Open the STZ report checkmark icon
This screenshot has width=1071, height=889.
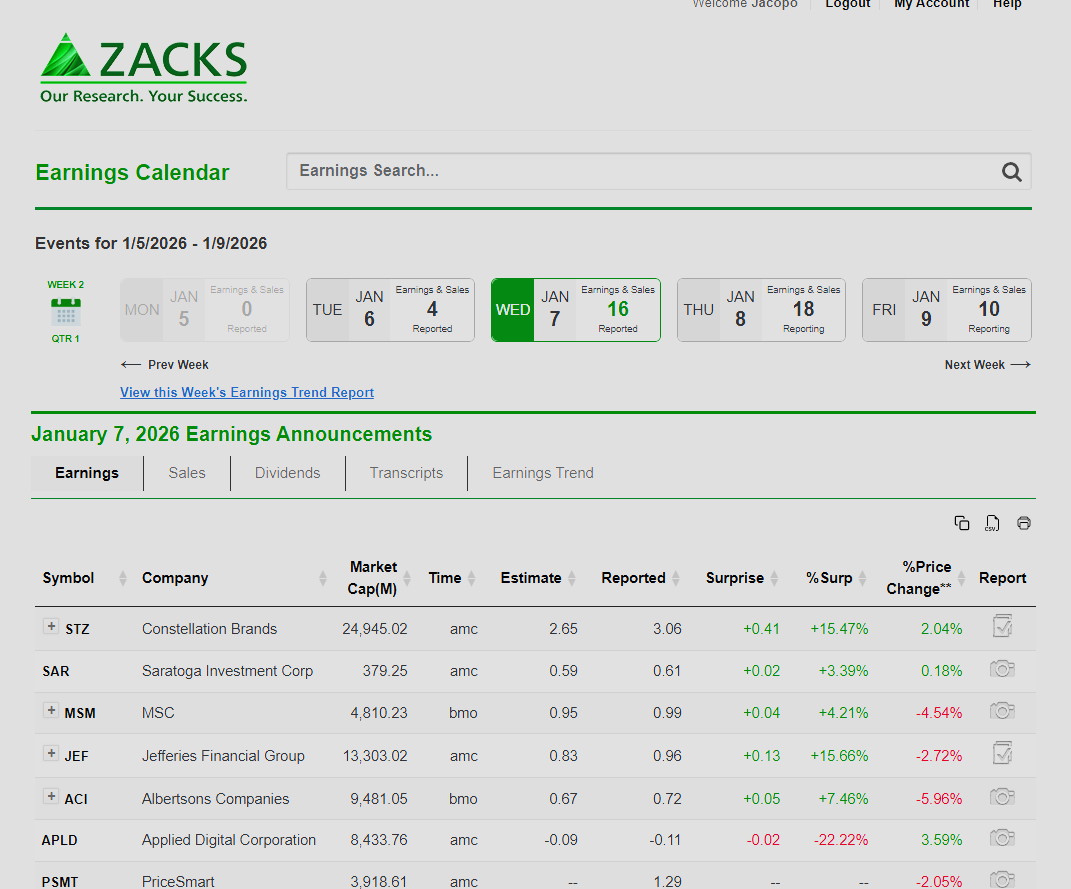tap(1002, 626)
